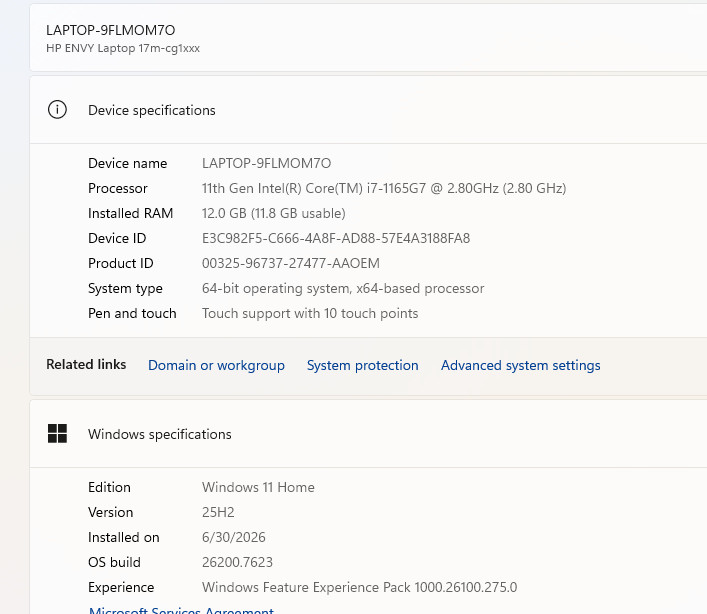Click the Device name label
The height and width of the screenshot is (614, 707).
pyautogui.click(x=128, y=163)
